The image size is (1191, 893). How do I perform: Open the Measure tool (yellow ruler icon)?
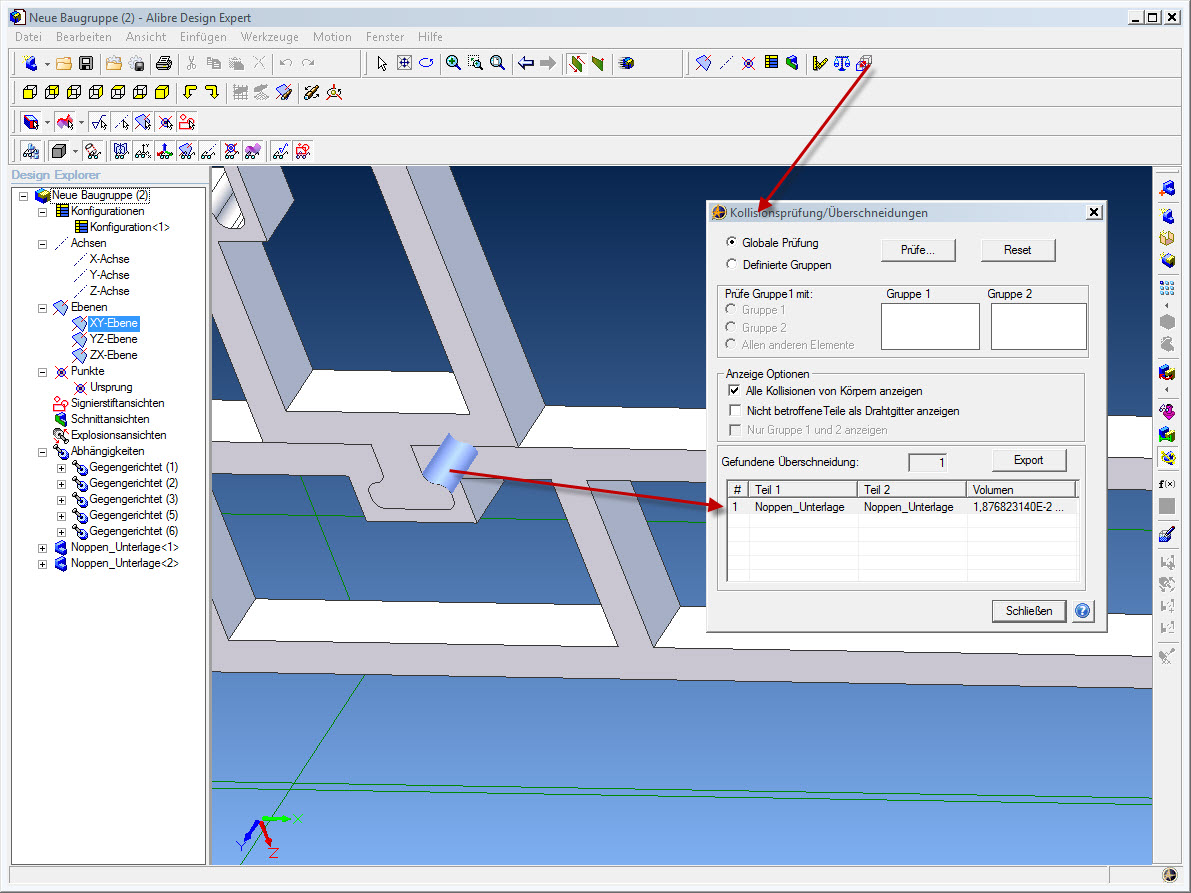pos(820,63)
